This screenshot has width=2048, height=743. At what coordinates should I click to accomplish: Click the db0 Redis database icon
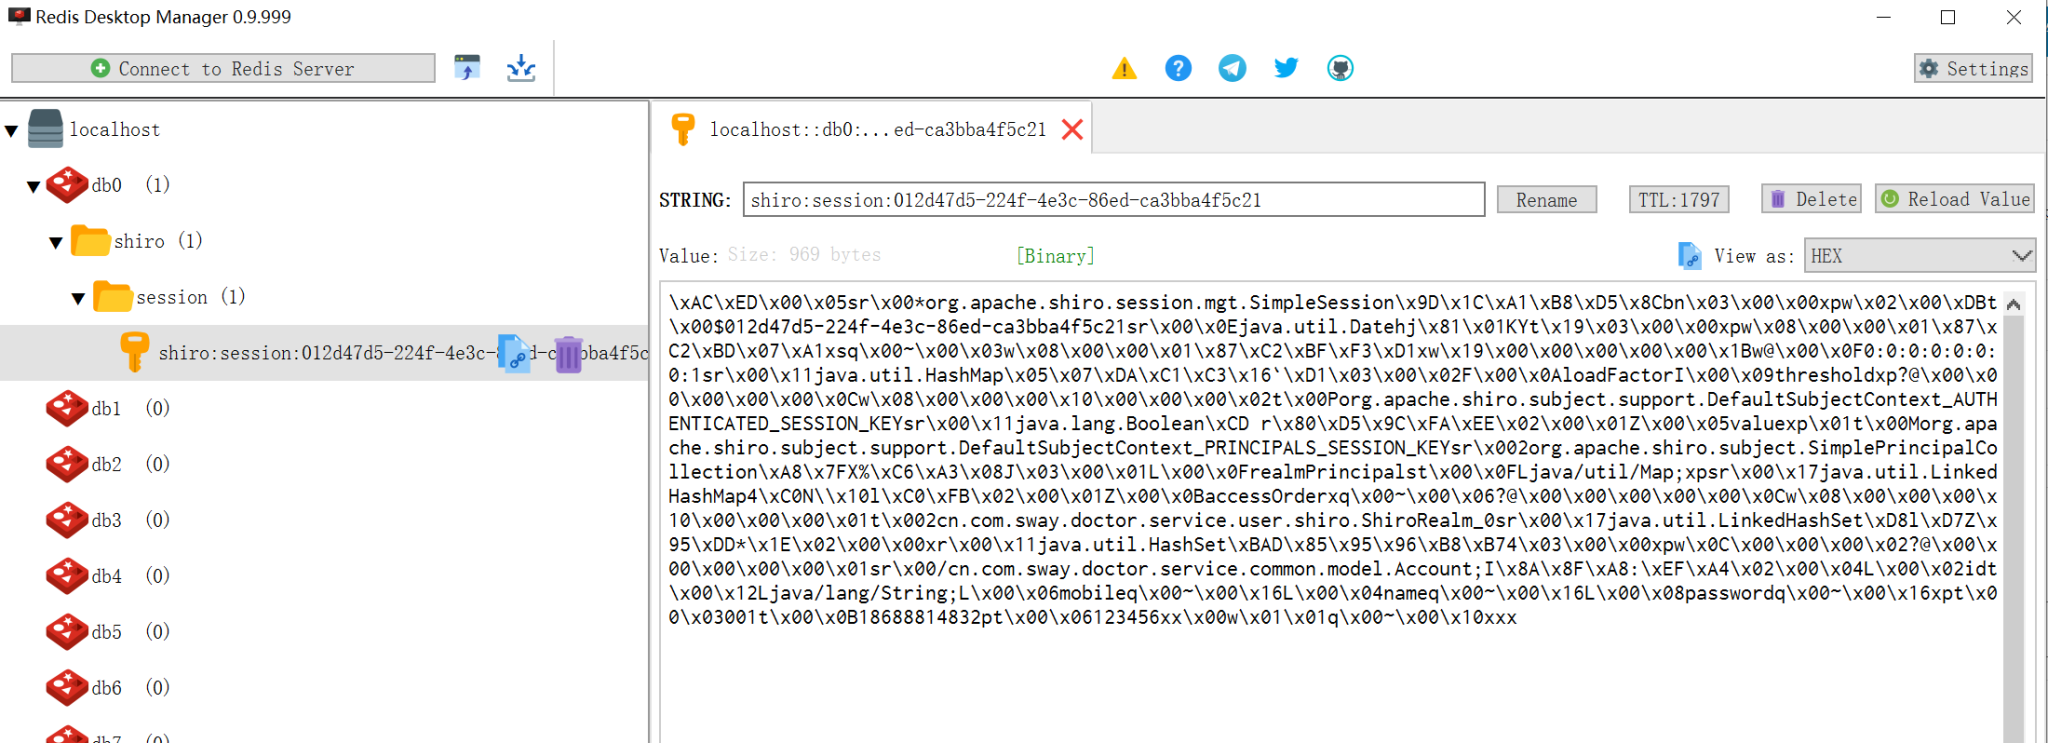[x=67, y=185]
